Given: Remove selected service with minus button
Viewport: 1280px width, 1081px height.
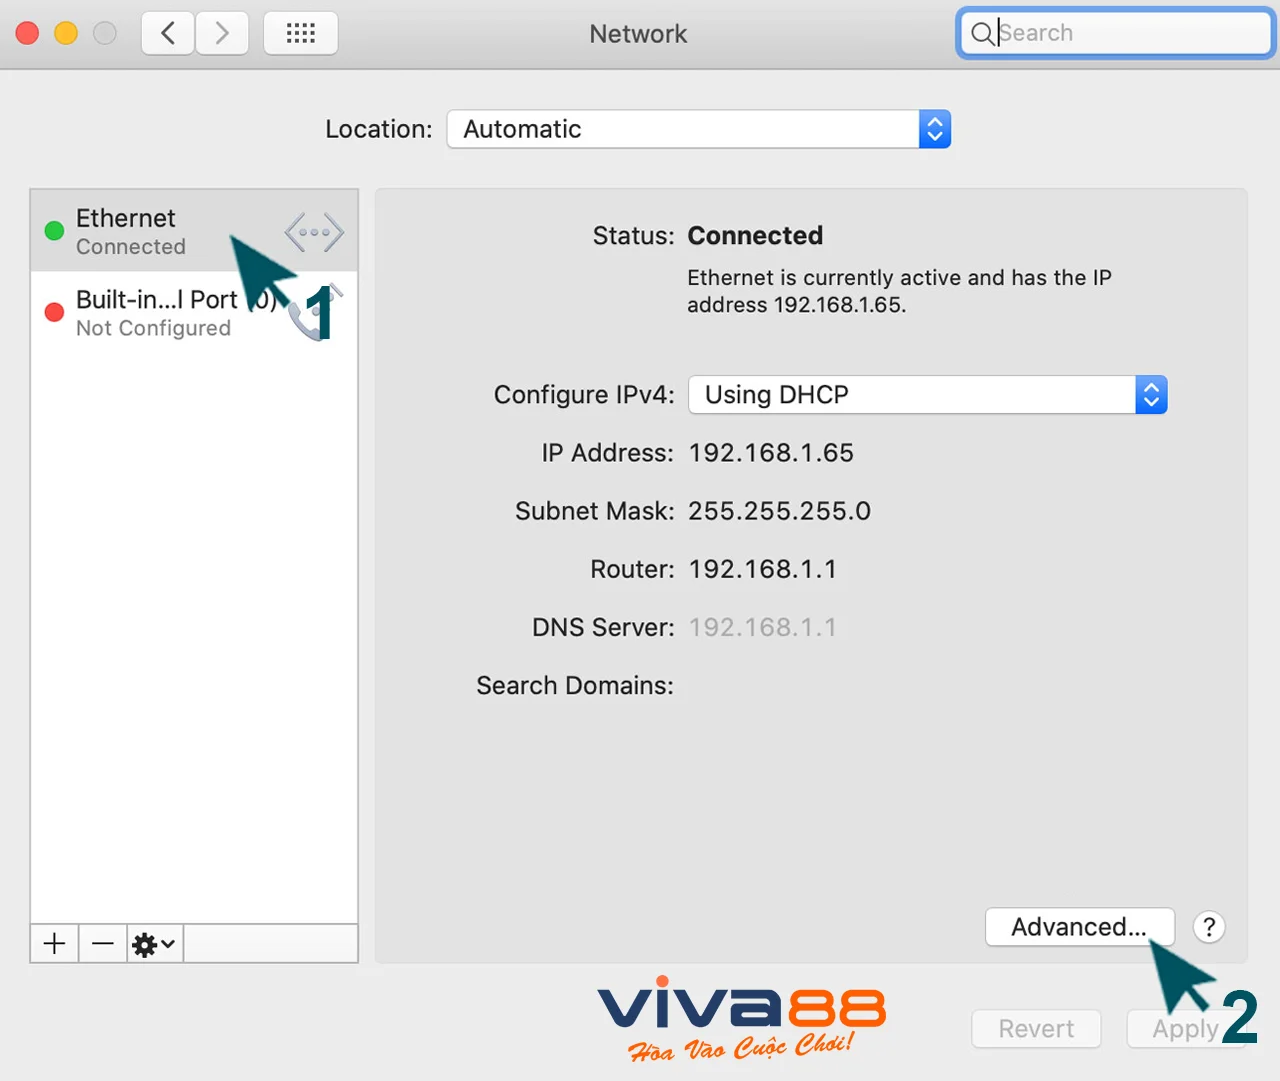Looking at the screenshot, I should coord(103,943).
